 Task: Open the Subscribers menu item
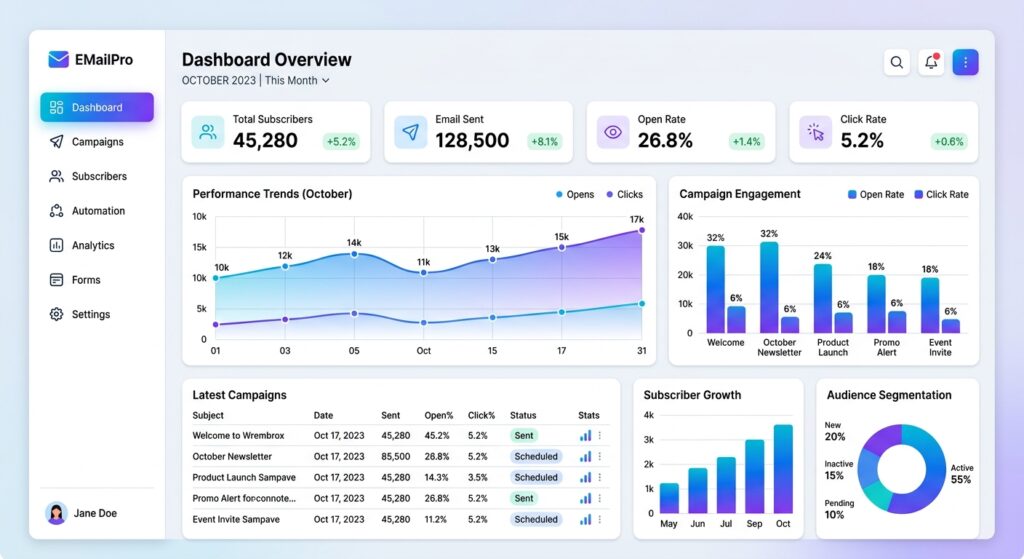point(97,176)
